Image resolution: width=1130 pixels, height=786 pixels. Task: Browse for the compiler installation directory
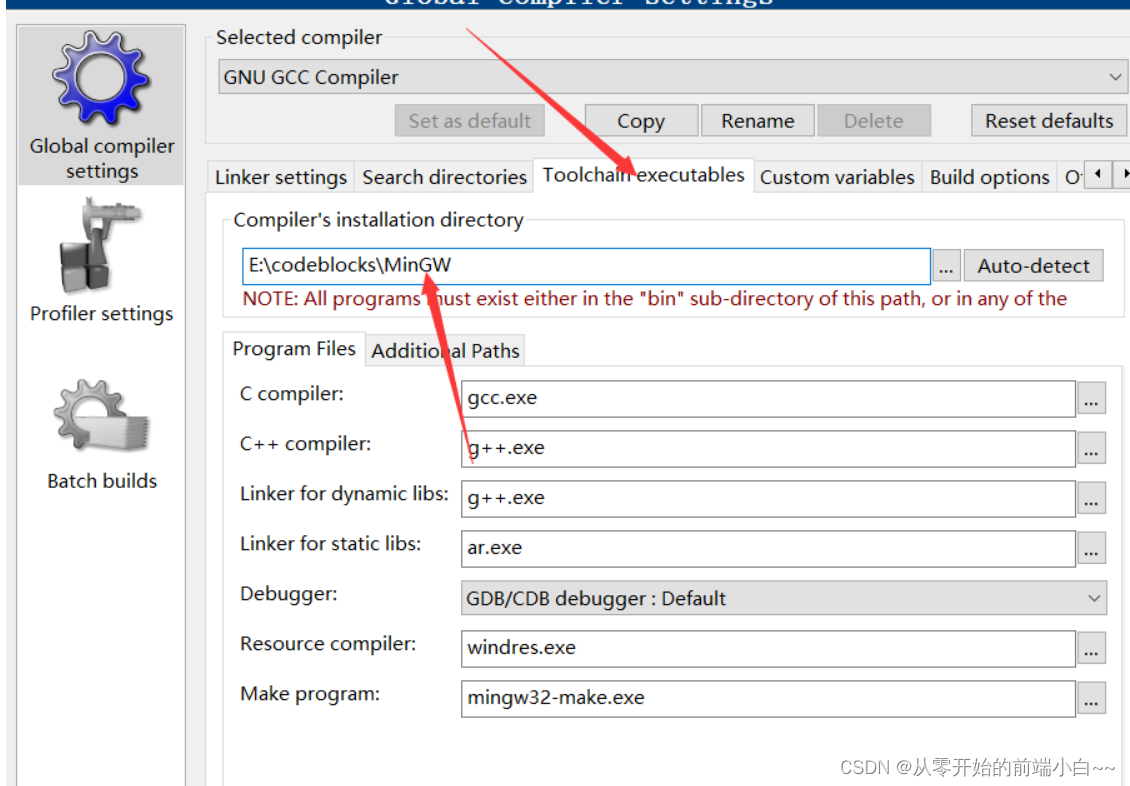click(x=945, y=266)
